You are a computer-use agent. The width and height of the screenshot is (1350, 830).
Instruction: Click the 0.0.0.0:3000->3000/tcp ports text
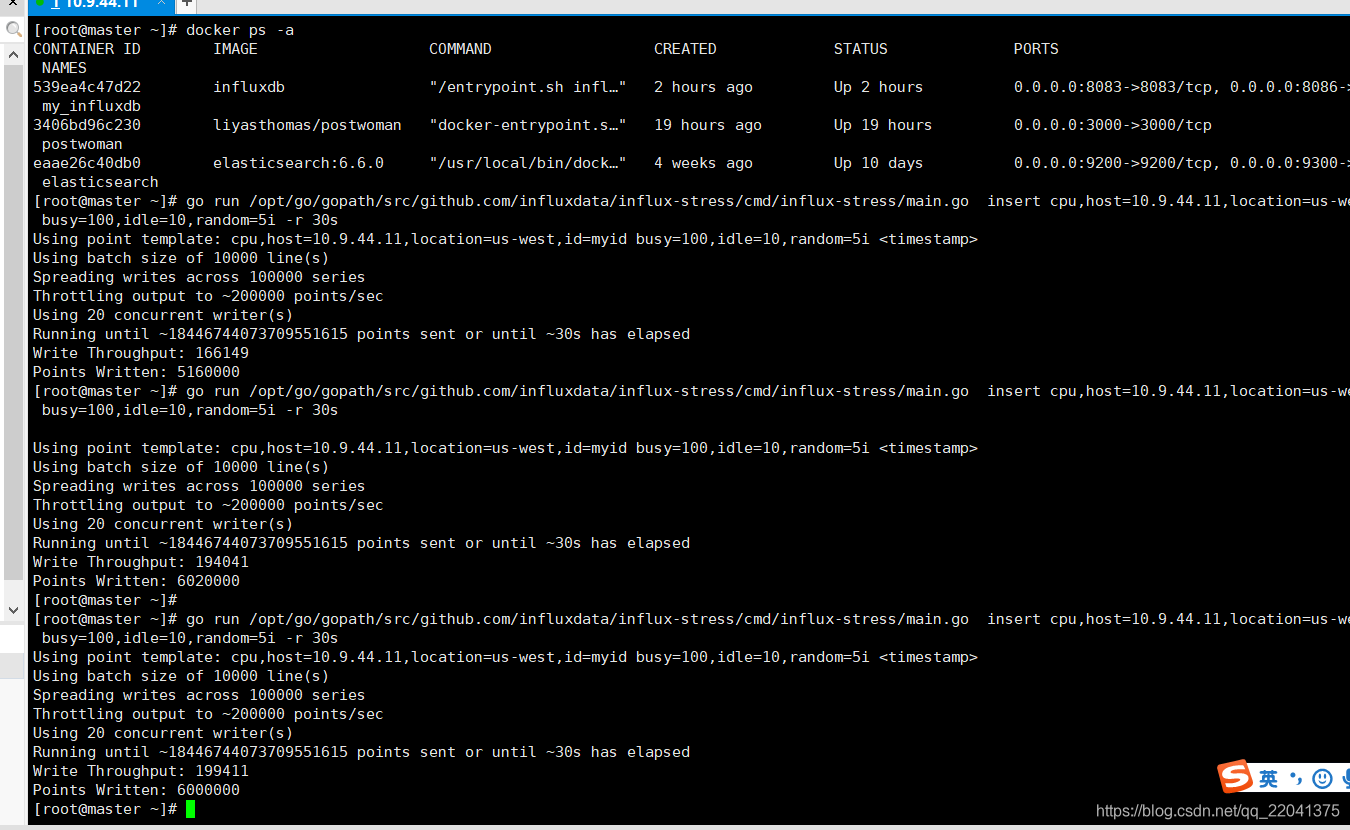tap(1113, 125)
